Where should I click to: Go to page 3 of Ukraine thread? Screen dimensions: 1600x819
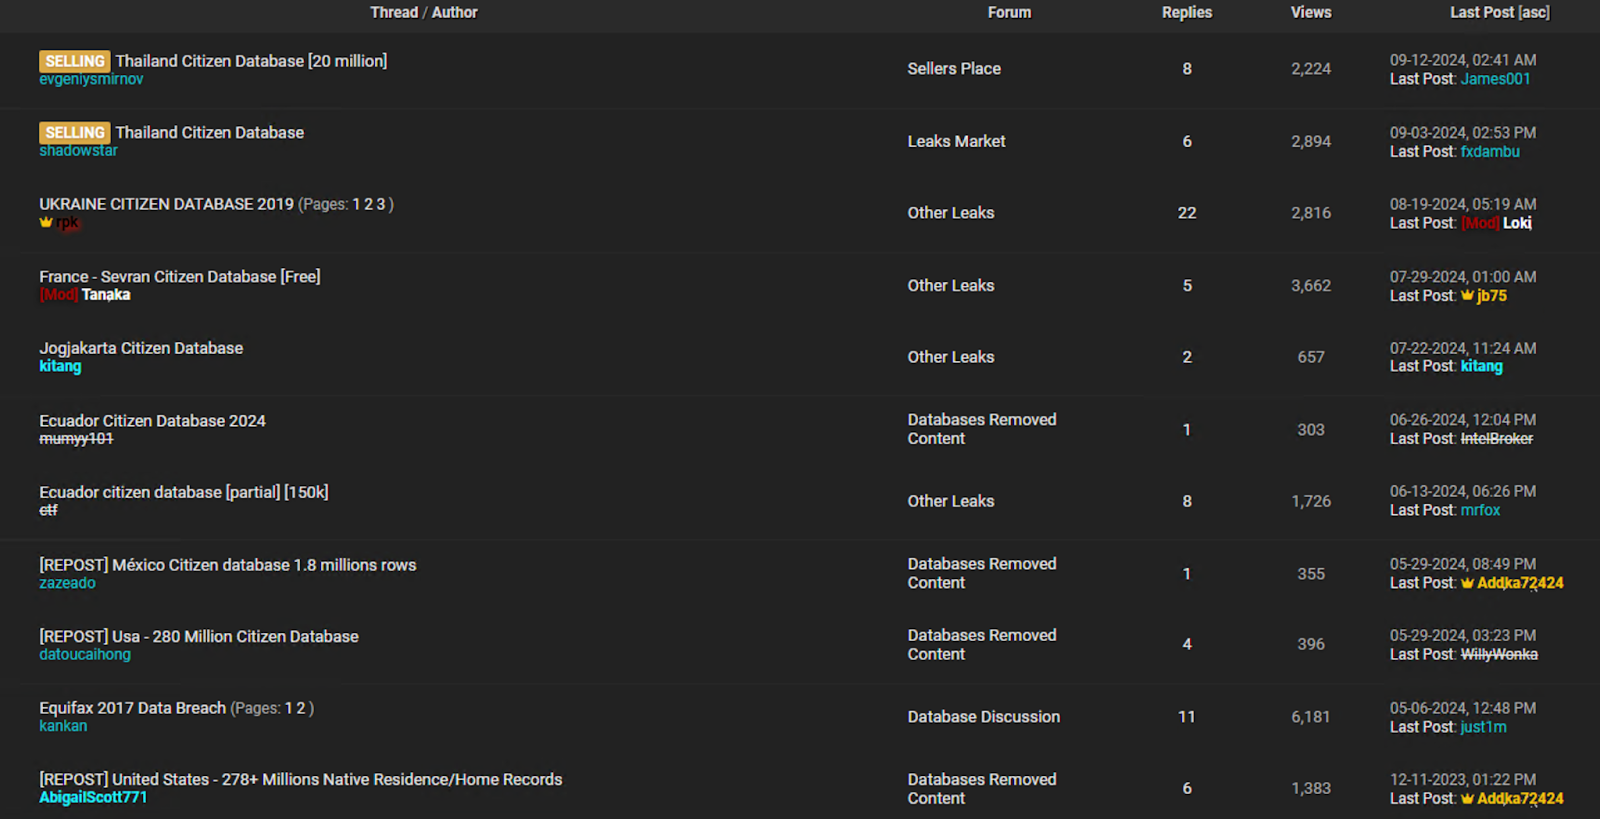(381, 204)
